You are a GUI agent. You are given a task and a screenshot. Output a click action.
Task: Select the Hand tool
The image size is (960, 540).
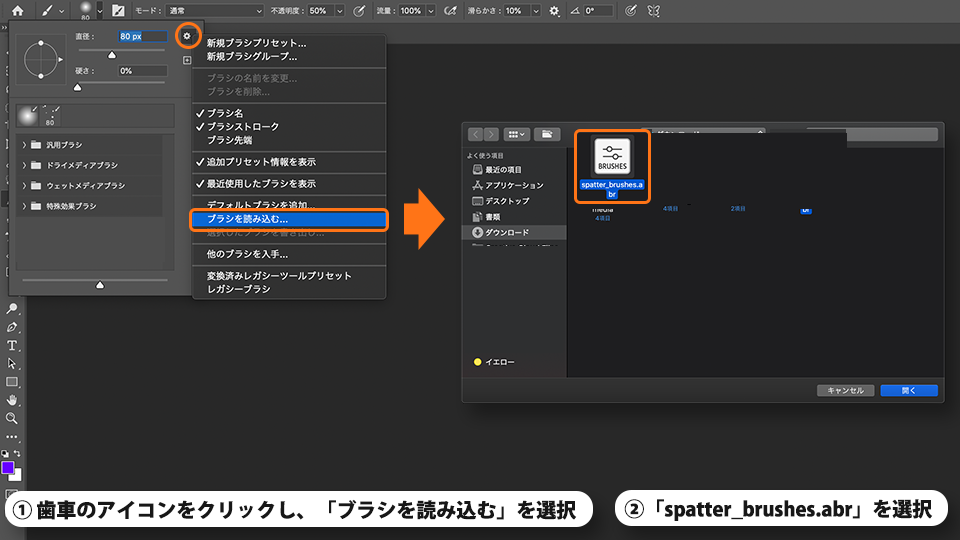point(12,400)
